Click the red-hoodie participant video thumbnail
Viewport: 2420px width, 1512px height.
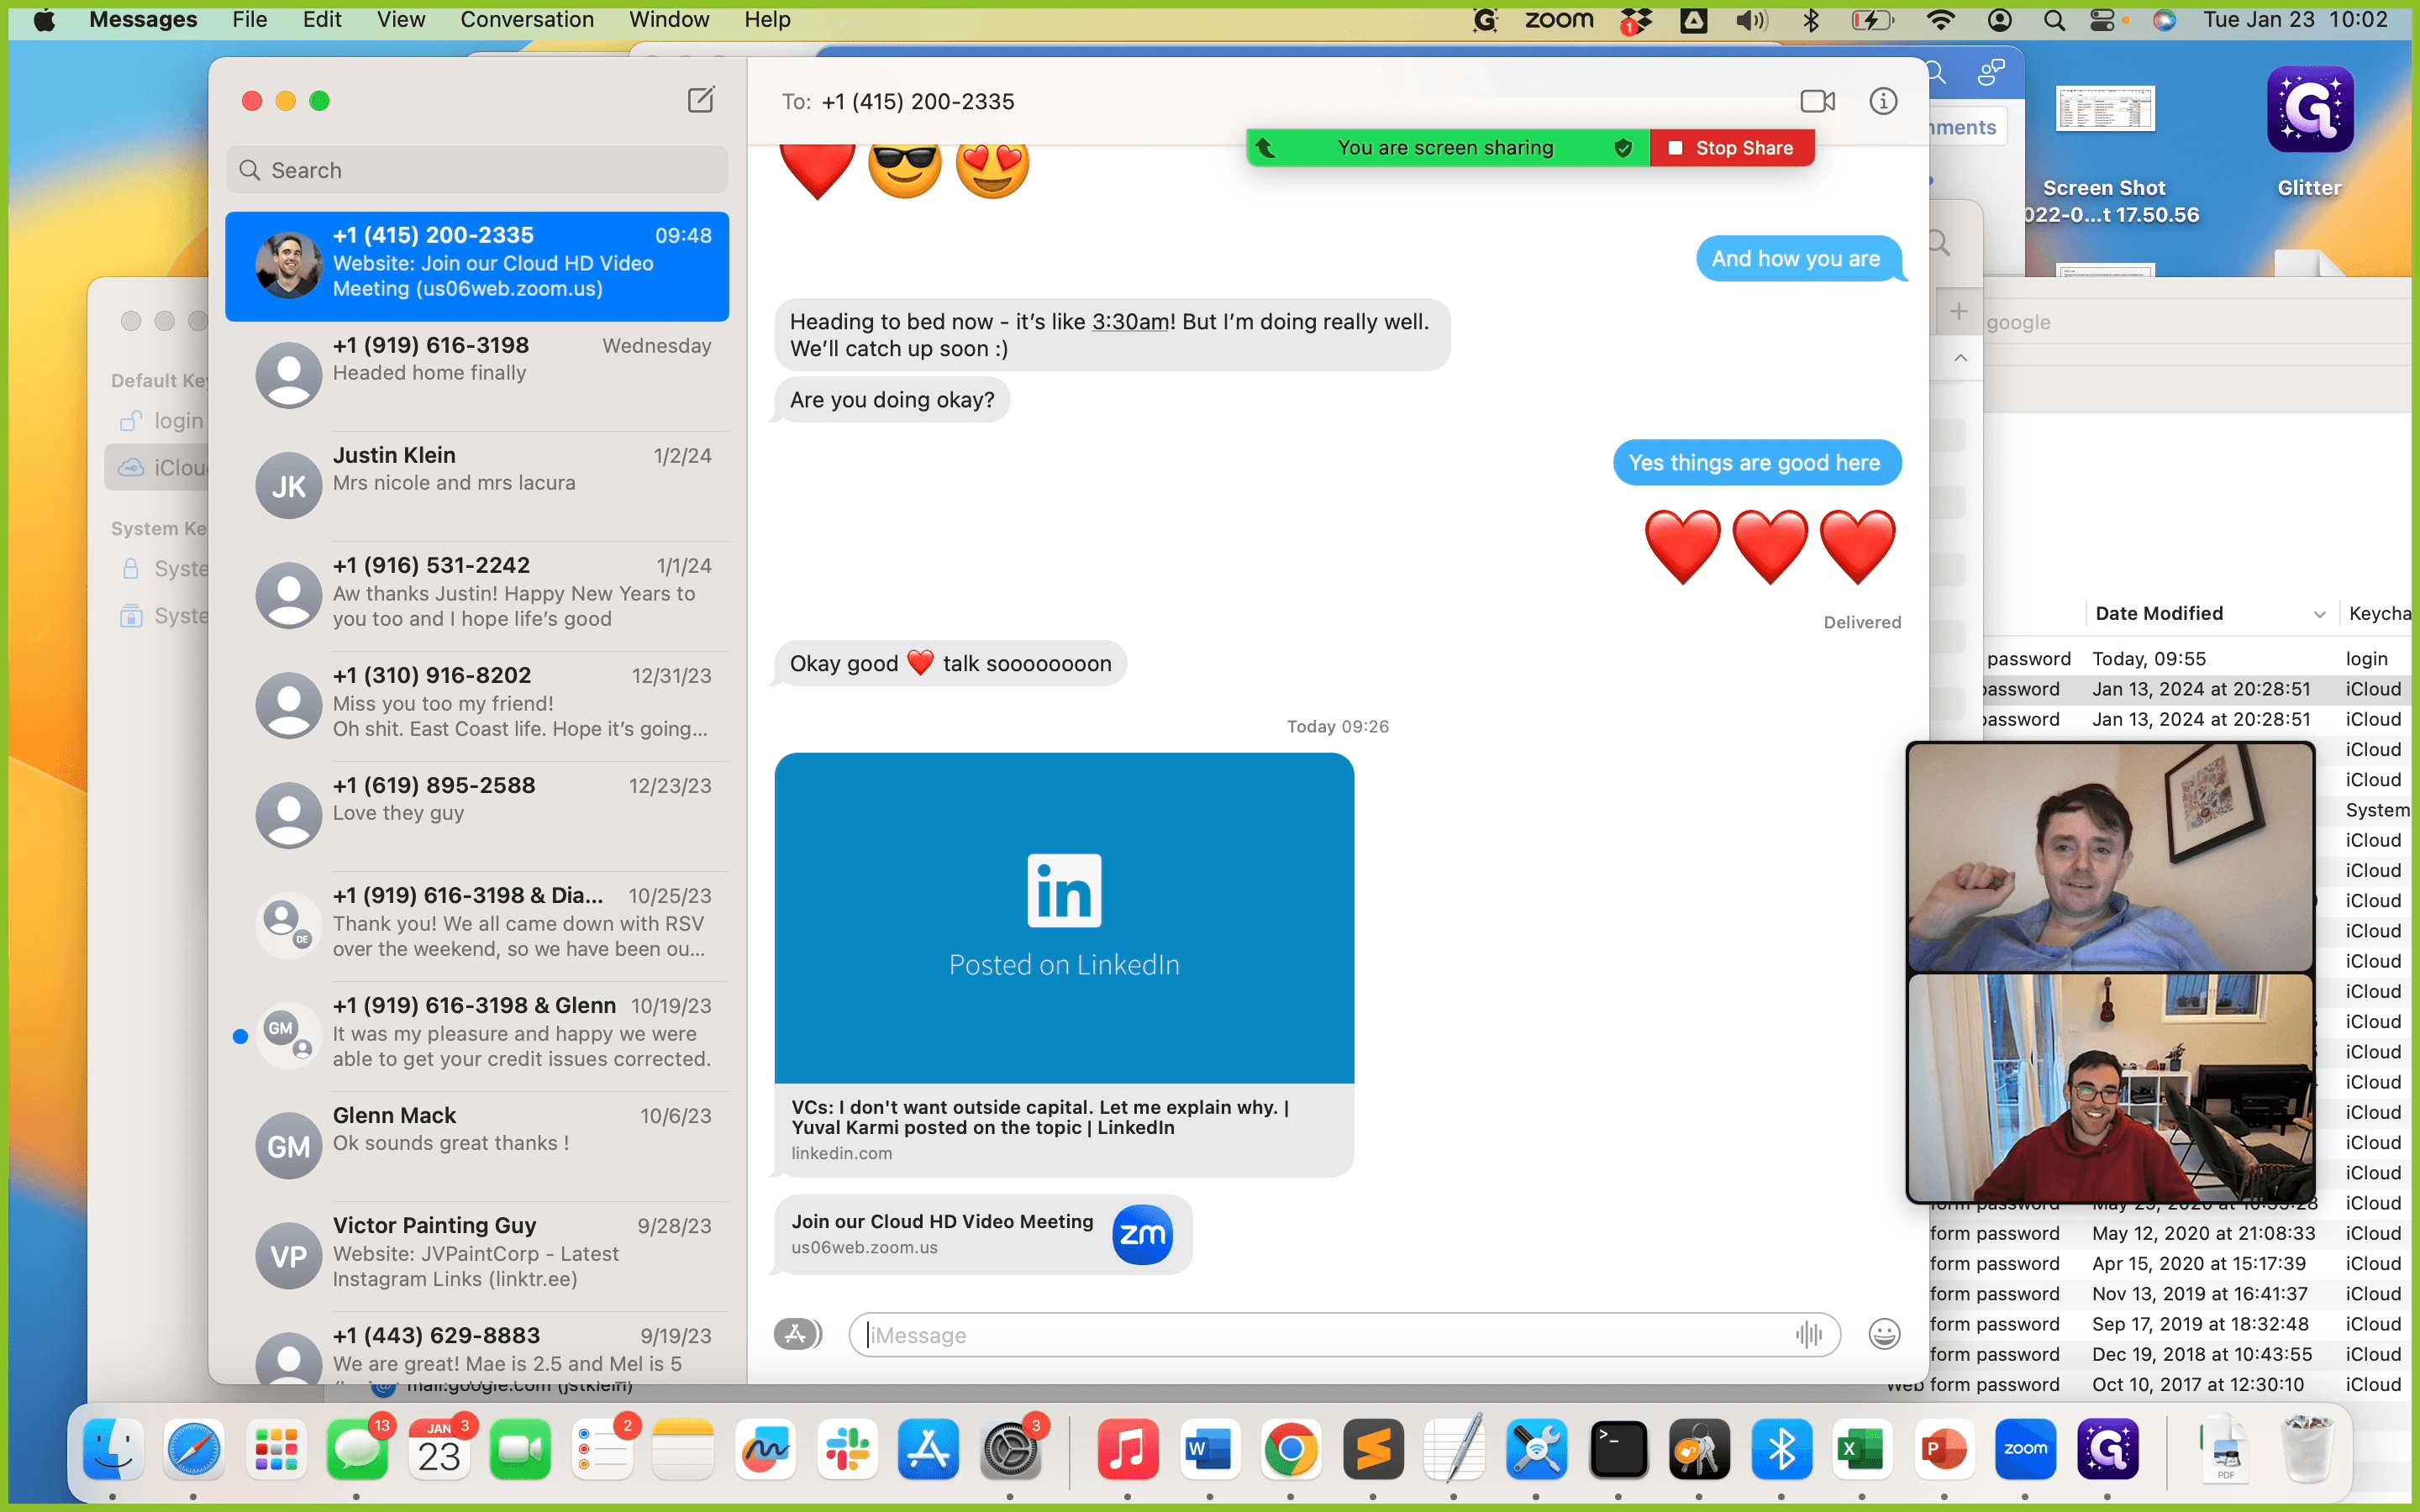coord(2110,1088)
